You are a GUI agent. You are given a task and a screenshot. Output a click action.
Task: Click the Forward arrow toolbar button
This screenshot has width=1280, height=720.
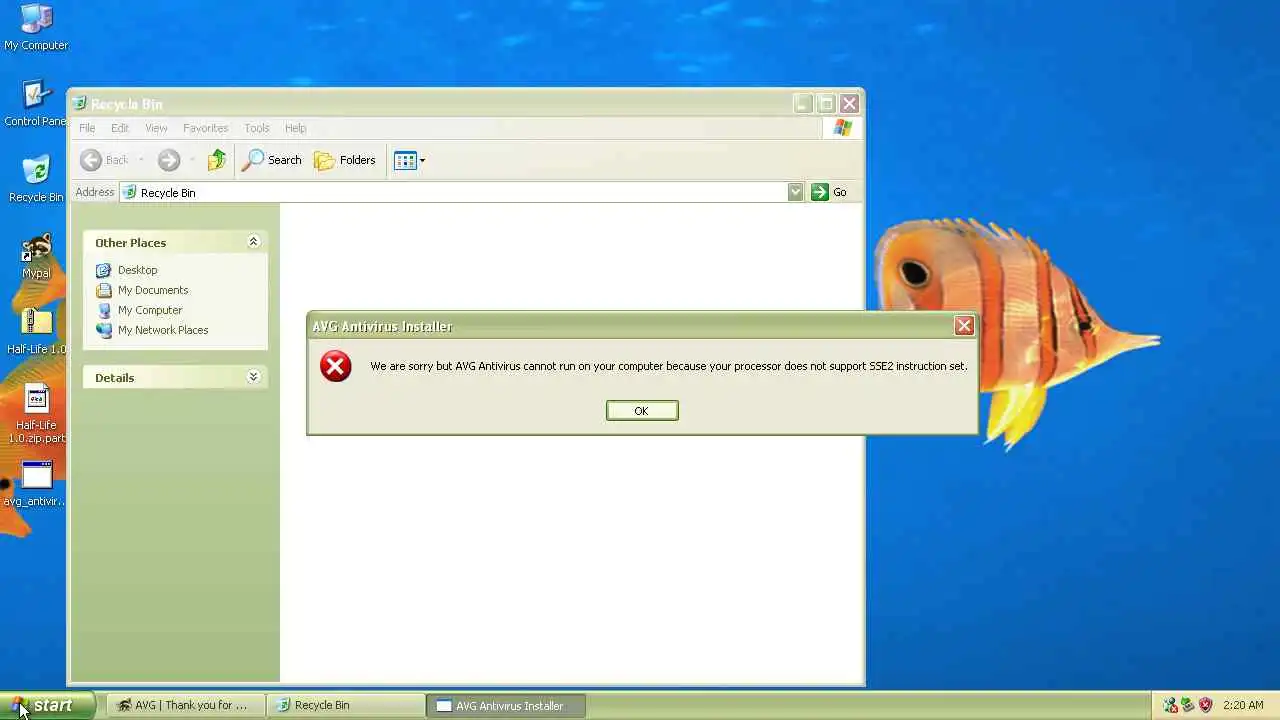pyautogui.click(x=168, y=160)
